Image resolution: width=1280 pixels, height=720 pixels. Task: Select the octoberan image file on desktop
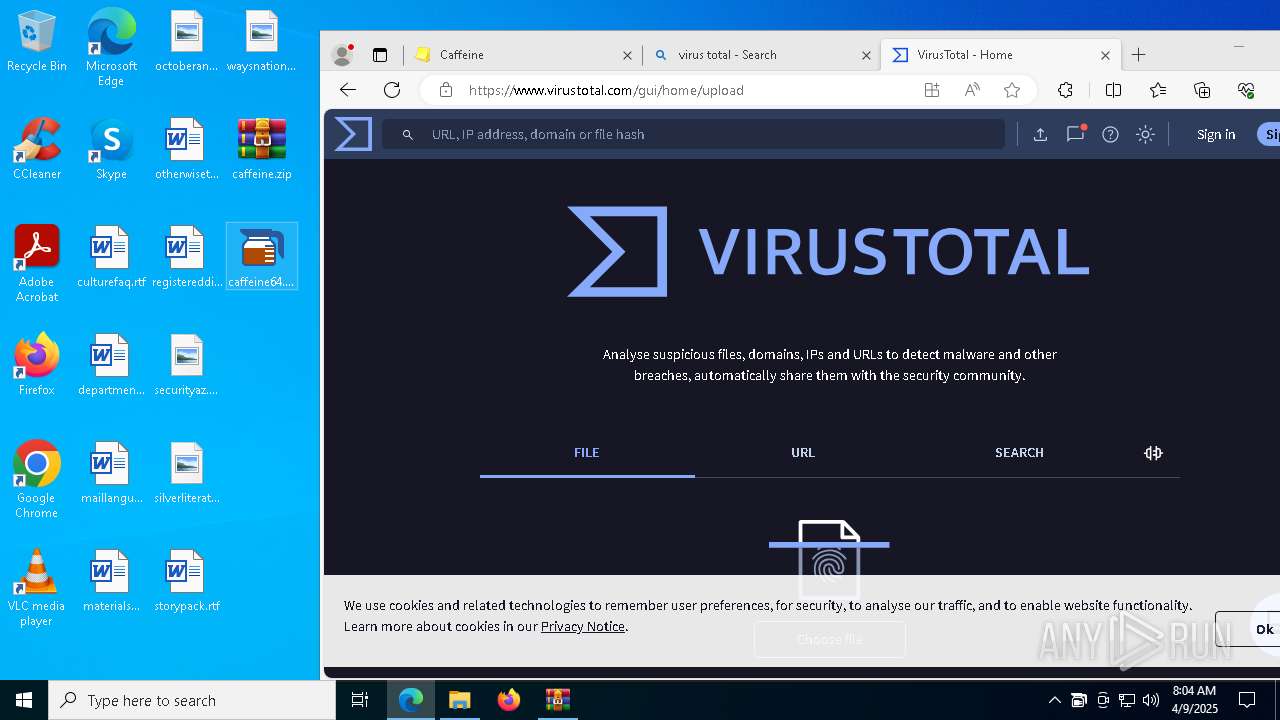186,41
